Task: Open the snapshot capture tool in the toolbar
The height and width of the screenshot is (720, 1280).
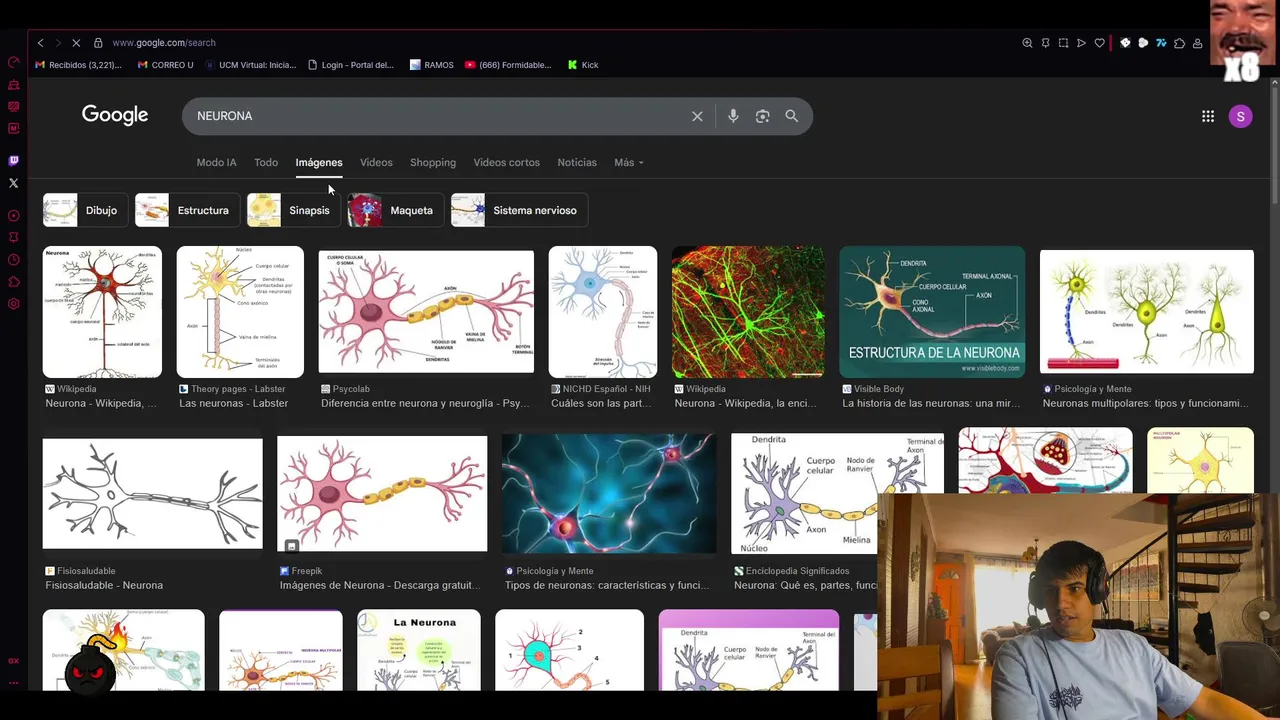Action: click(x=1063, y=43)
